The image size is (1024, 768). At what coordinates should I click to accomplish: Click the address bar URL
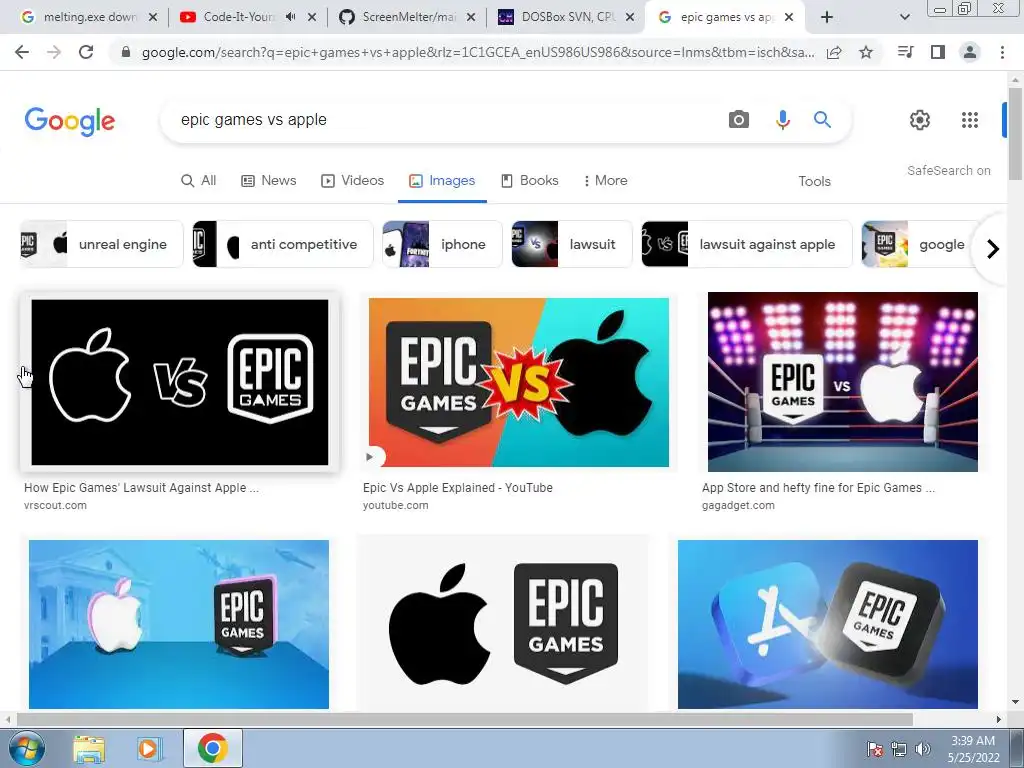tap(478, 53)
